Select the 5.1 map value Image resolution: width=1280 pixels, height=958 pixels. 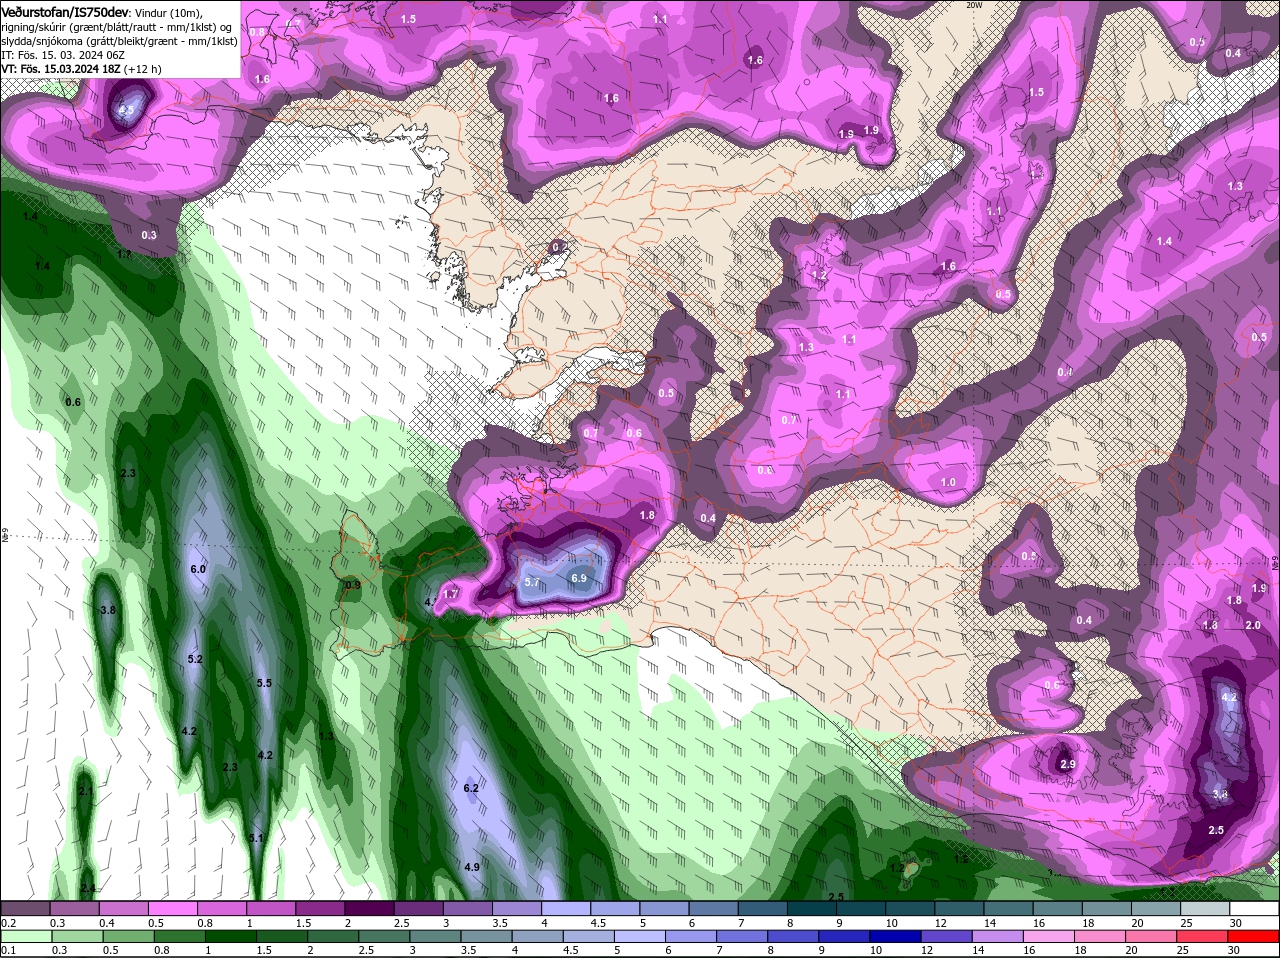[256, 838]
